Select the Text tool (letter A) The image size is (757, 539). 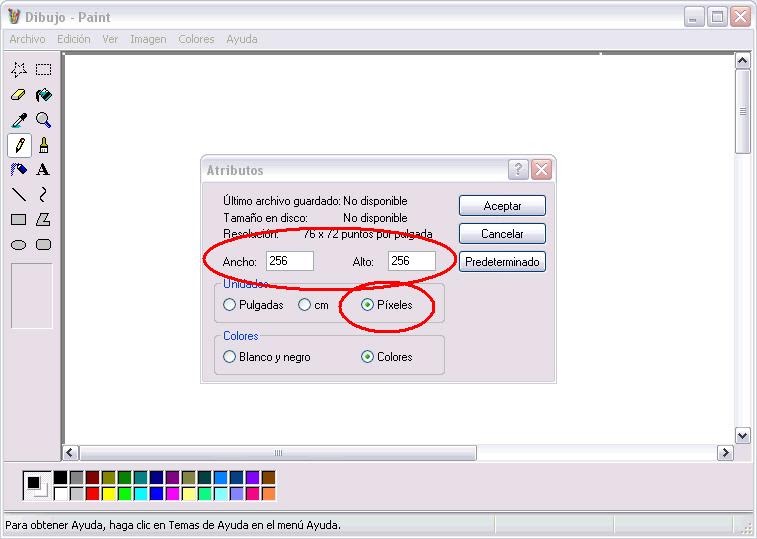(43, 170)
